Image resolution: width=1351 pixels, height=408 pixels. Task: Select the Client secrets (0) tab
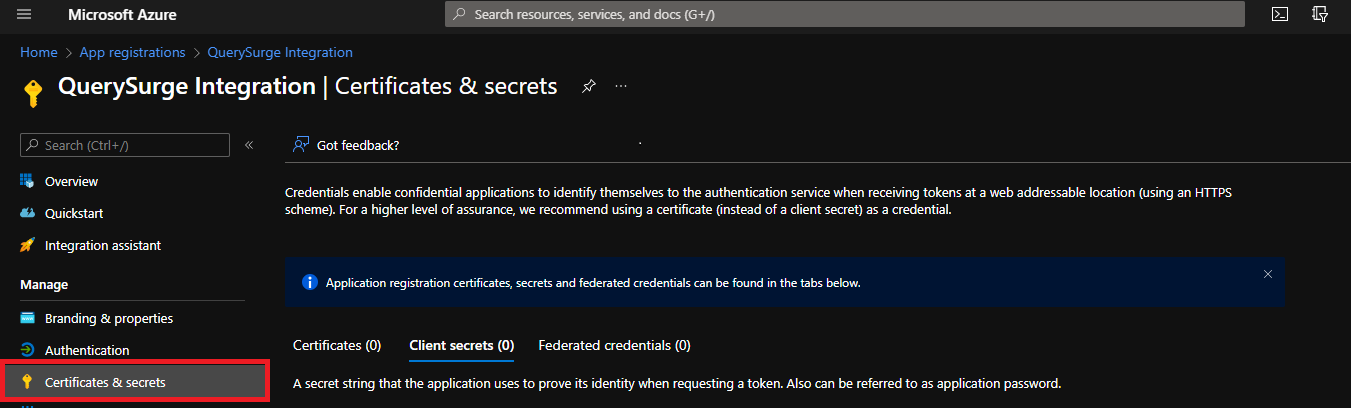coord(461,345)
